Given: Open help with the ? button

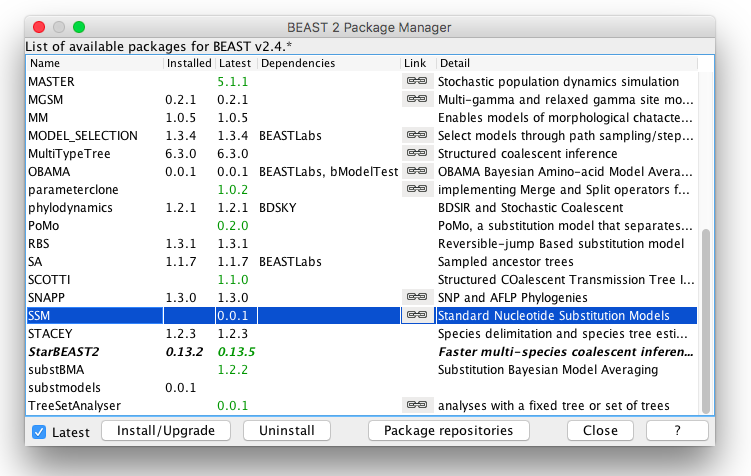Looking at the screenshot, I should point(677,431).
